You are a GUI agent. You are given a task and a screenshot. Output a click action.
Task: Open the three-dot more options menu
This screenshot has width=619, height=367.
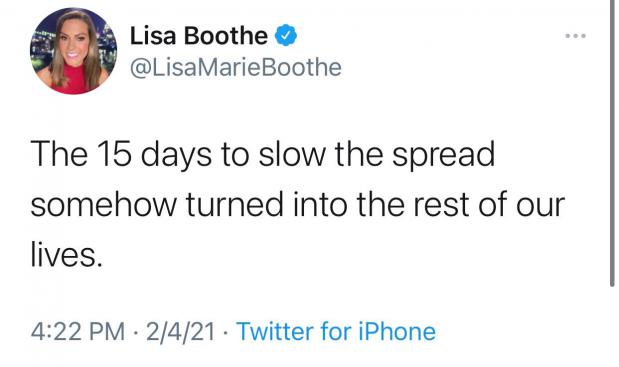575,36
